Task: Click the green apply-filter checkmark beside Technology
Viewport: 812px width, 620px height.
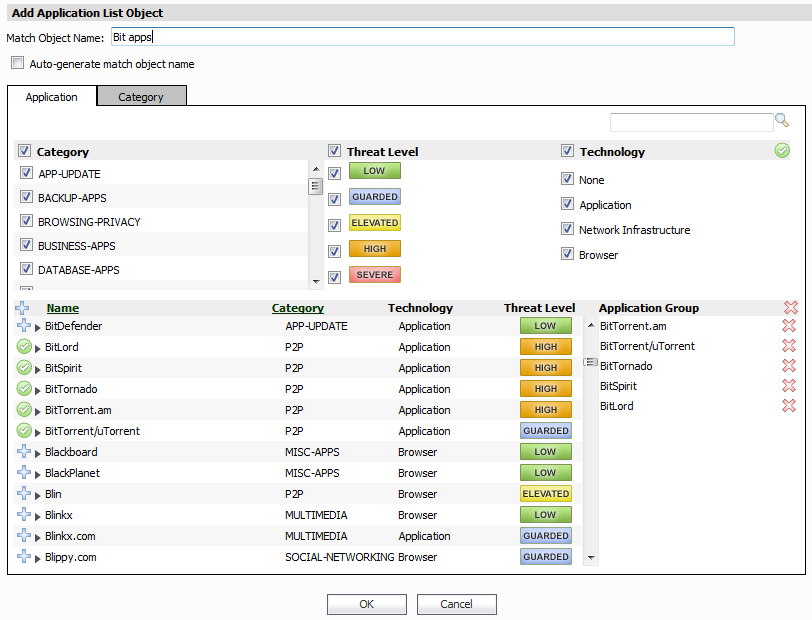Action: click(782, 151)
